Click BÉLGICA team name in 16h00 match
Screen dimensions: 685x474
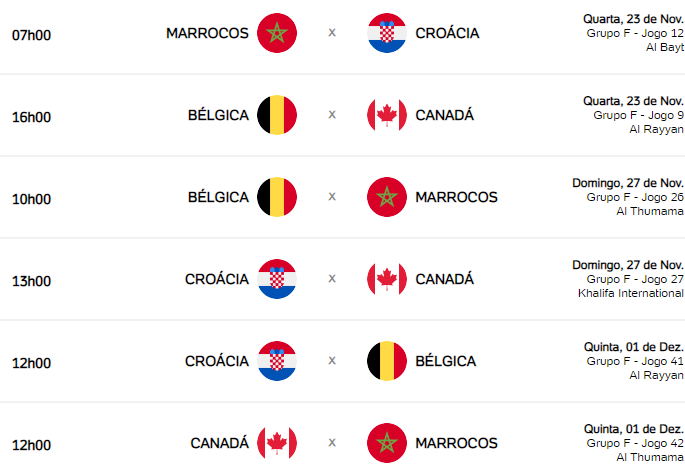click(218, 115)
